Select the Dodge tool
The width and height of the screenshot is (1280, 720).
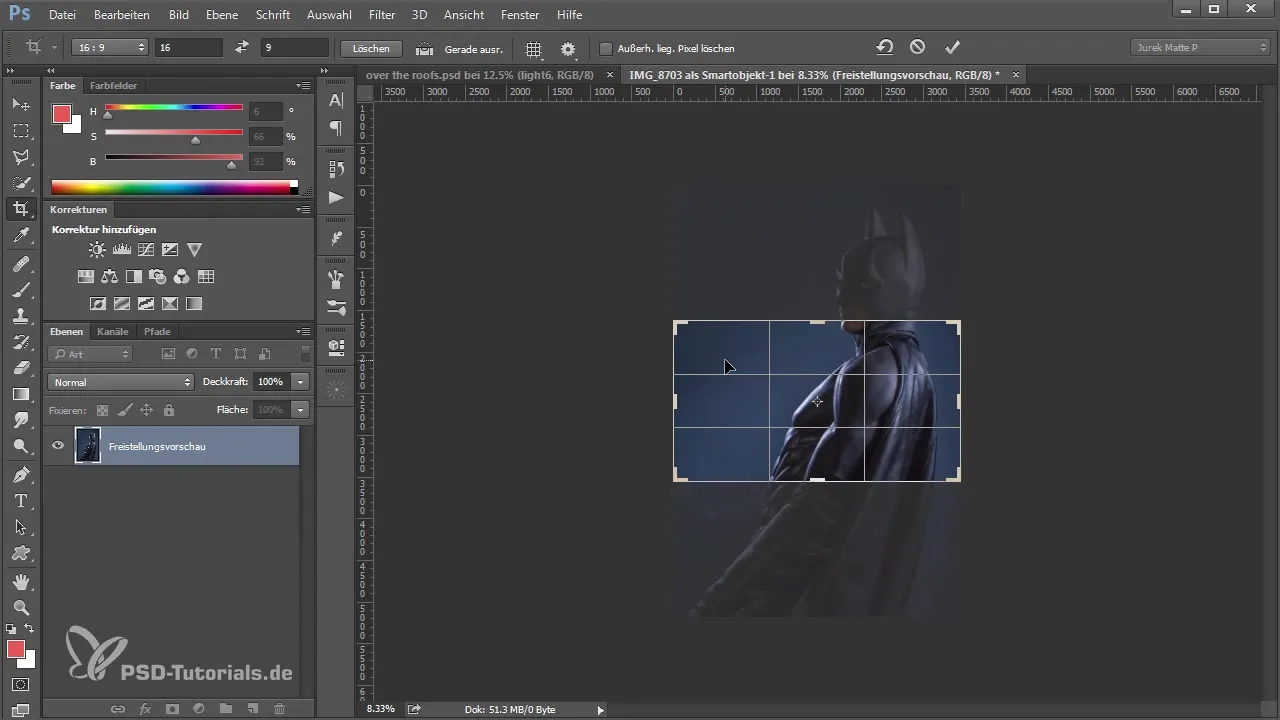pyautogui.click(x=20, y=446)
